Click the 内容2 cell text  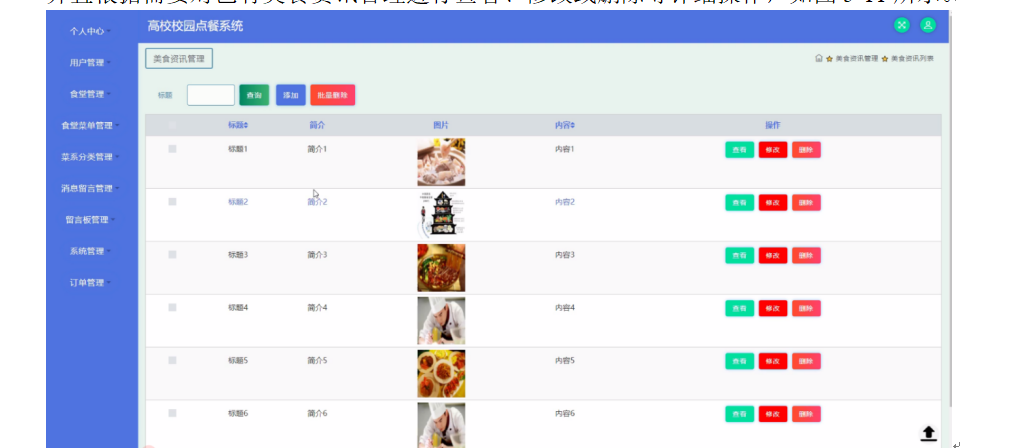(x=565, y=202)
